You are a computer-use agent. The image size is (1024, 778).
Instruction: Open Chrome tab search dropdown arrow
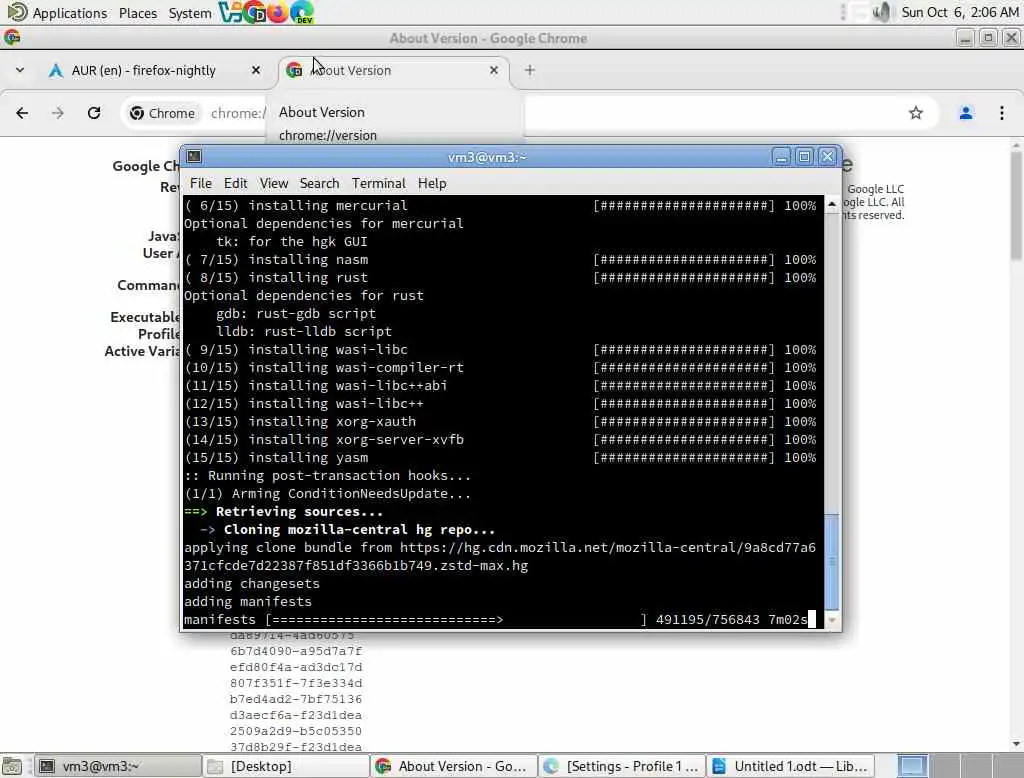(20, 70)
